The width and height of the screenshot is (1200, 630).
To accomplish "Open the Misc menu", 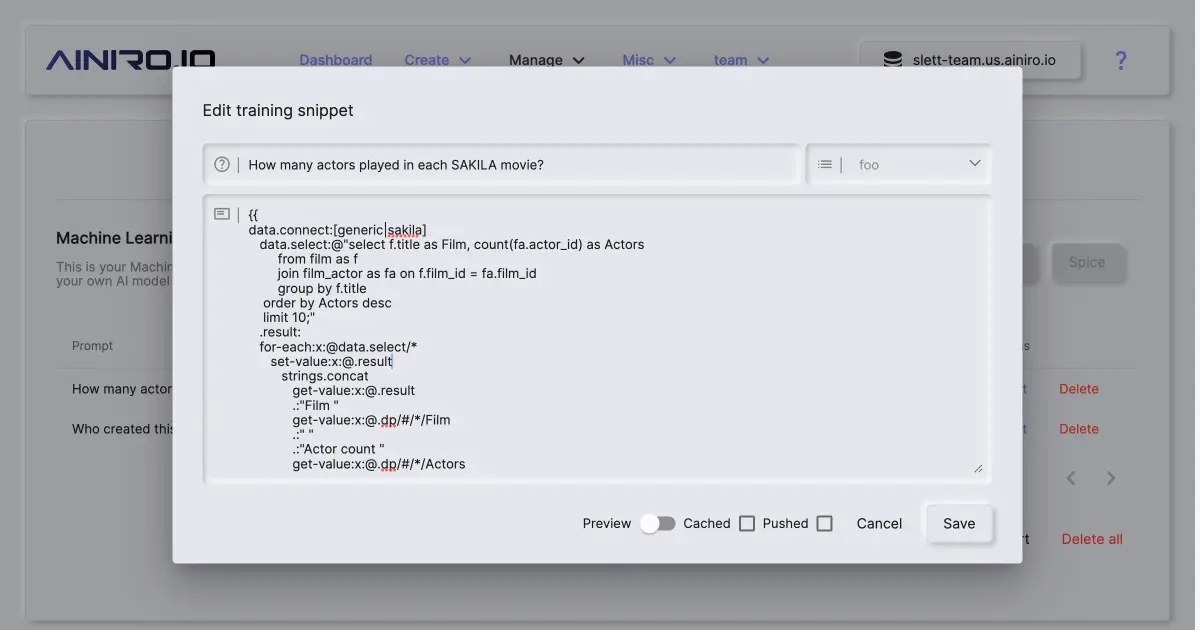I will click(x=649, y=60).
